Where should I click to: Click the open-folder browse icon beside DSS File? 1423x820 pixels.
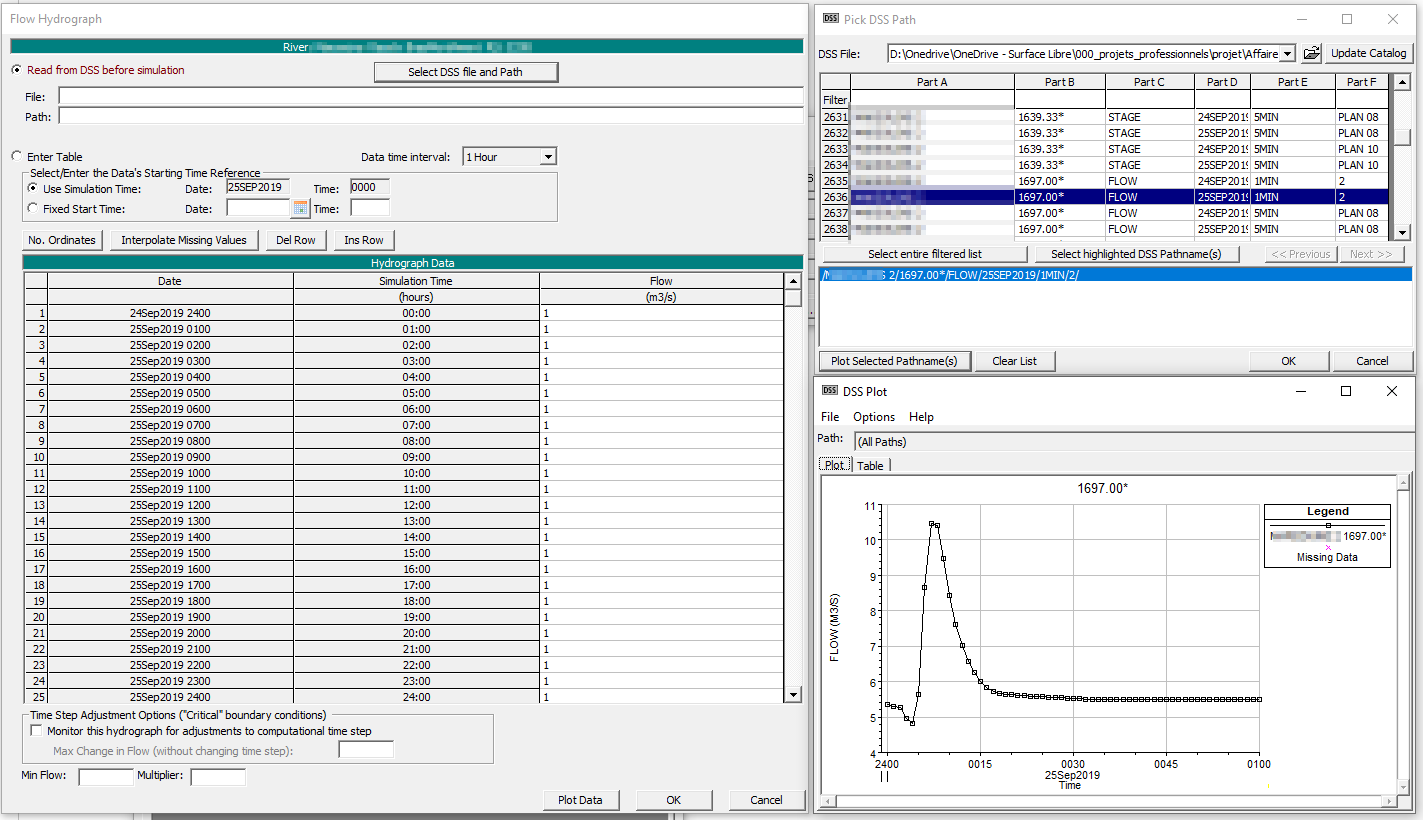tap(1312, 53)
